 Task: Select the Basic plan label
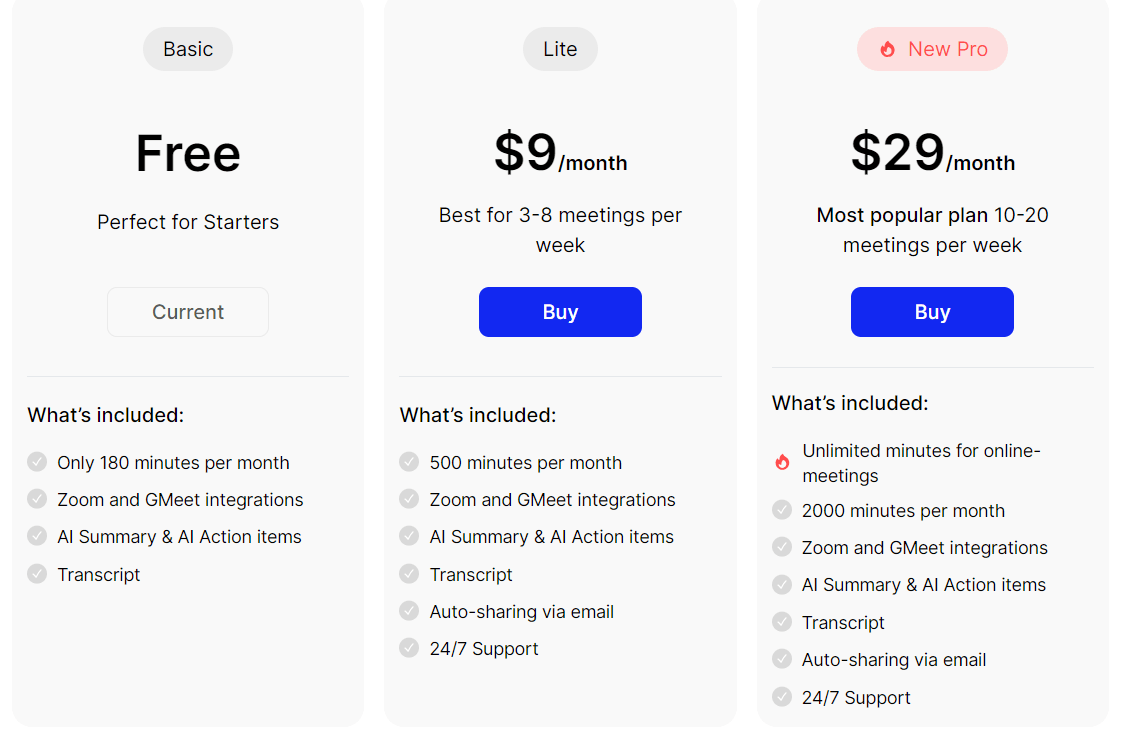[x=188, y=49]
